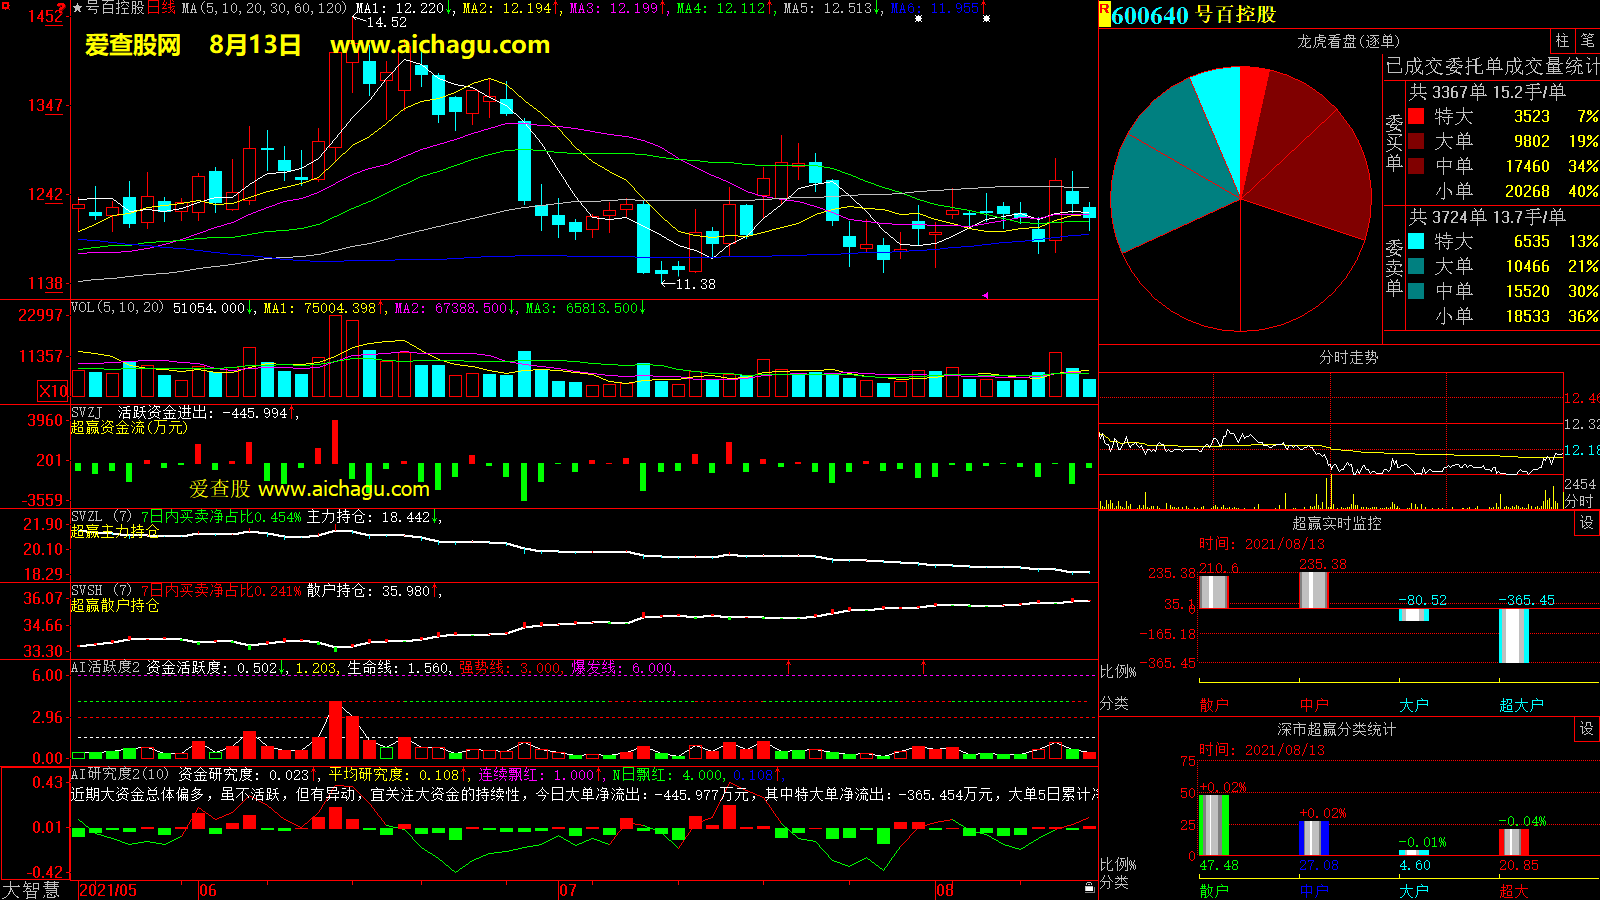This screenshot has width=1600, height=900.
Task: Click the MA1: 12.220 value
Action: tap(400, 8)
